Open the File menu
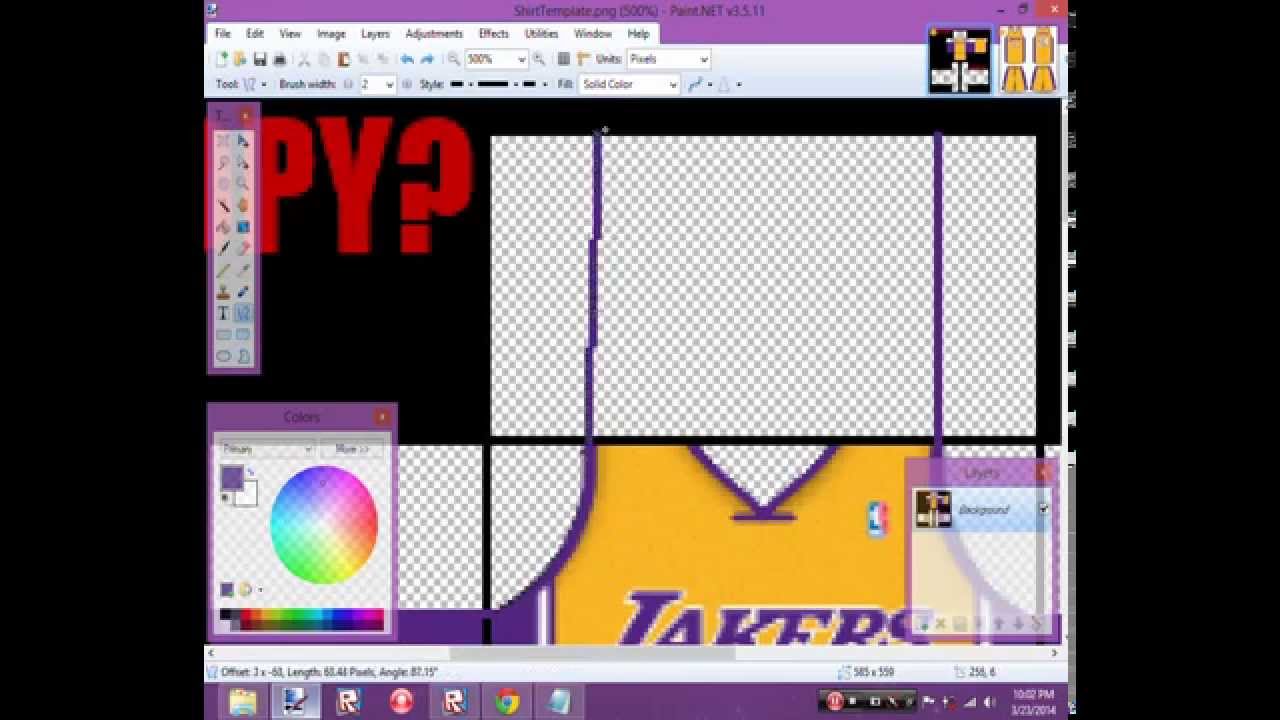Image resolution: width=1280 pixels, height=720 pixels. (x=222, y=33)
